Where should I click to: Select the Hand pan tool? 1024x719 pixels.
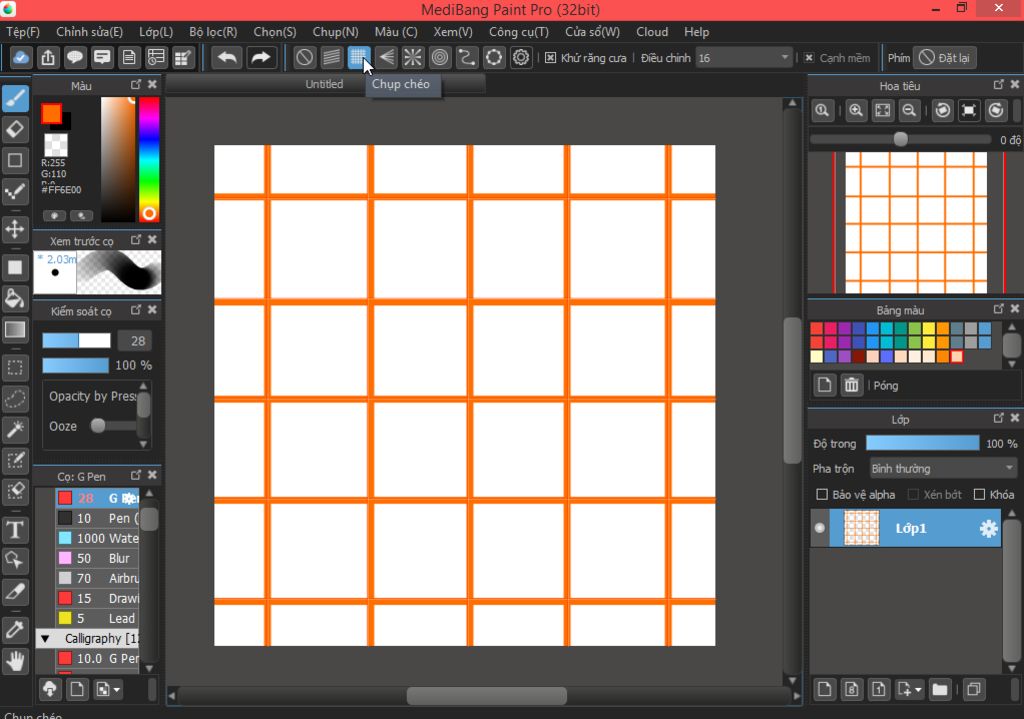coord(16,662)
